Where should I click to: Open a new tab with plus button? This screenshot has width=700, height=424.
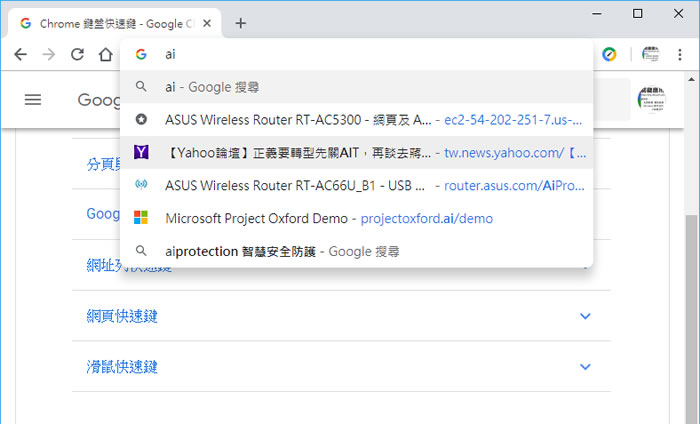[241, 23]
